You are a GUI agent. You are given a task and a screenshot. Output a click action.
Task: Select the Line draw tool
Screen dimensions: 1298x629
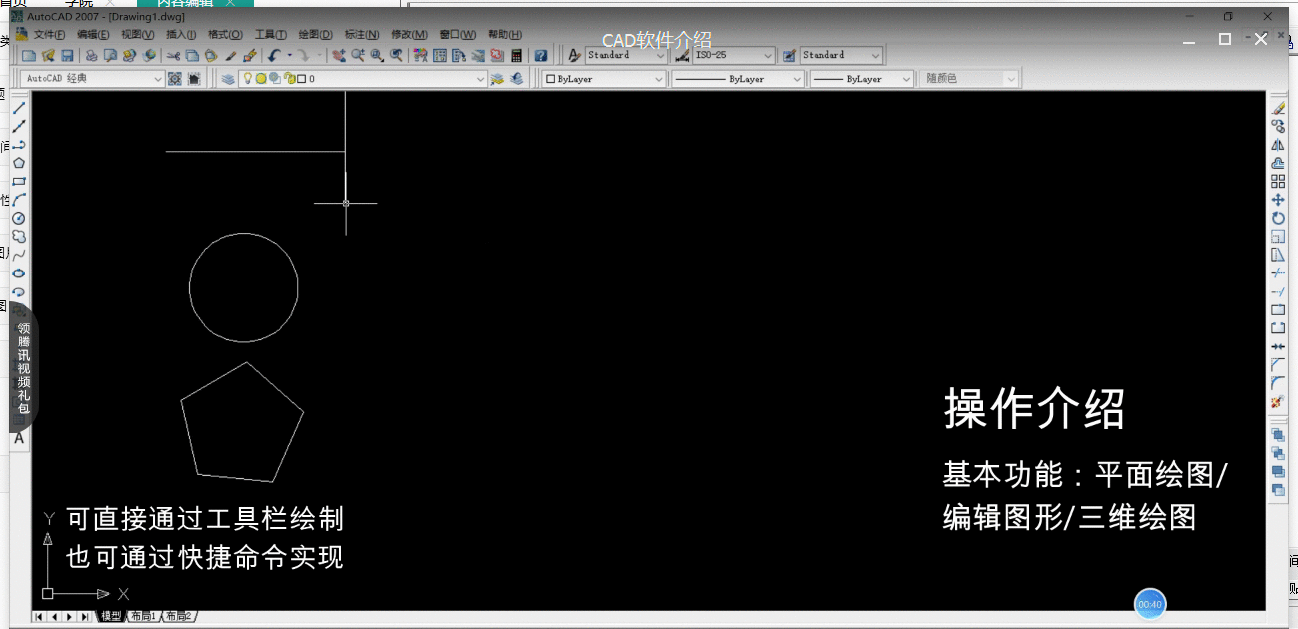click(19, 108)
